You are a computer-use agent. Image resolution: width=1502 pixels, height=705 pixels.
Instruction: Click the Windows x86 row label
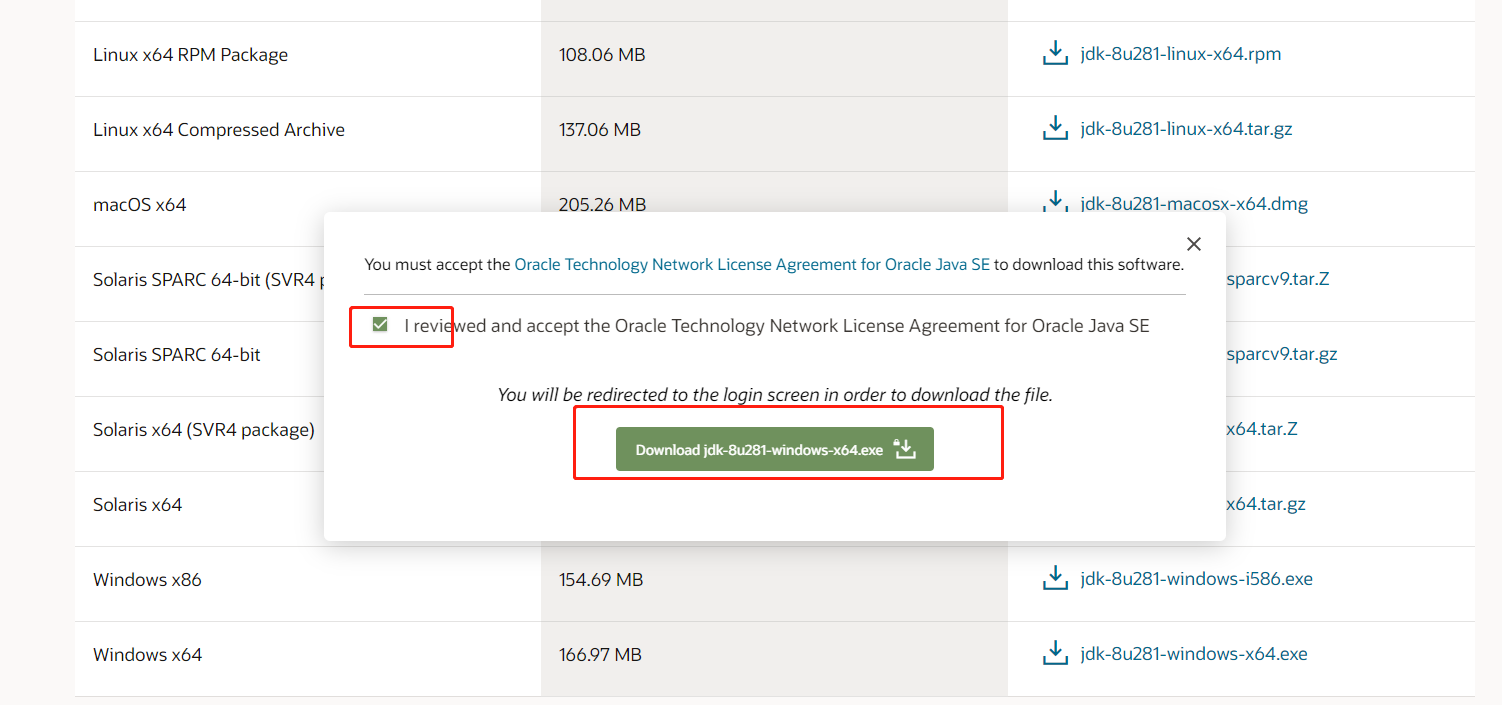147,580
